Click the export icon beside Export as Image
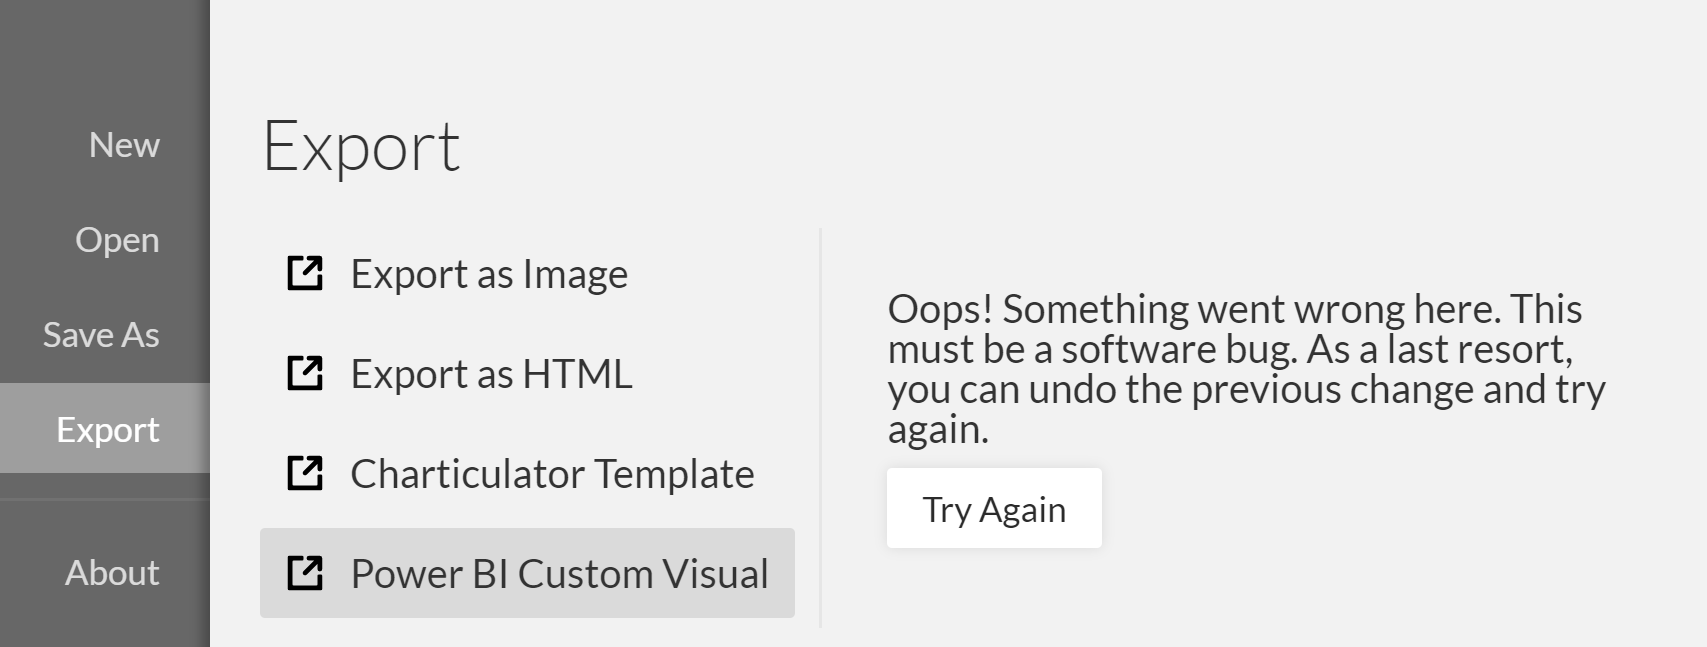Screen dimensions: 1707x647 [x=306, y=271]
